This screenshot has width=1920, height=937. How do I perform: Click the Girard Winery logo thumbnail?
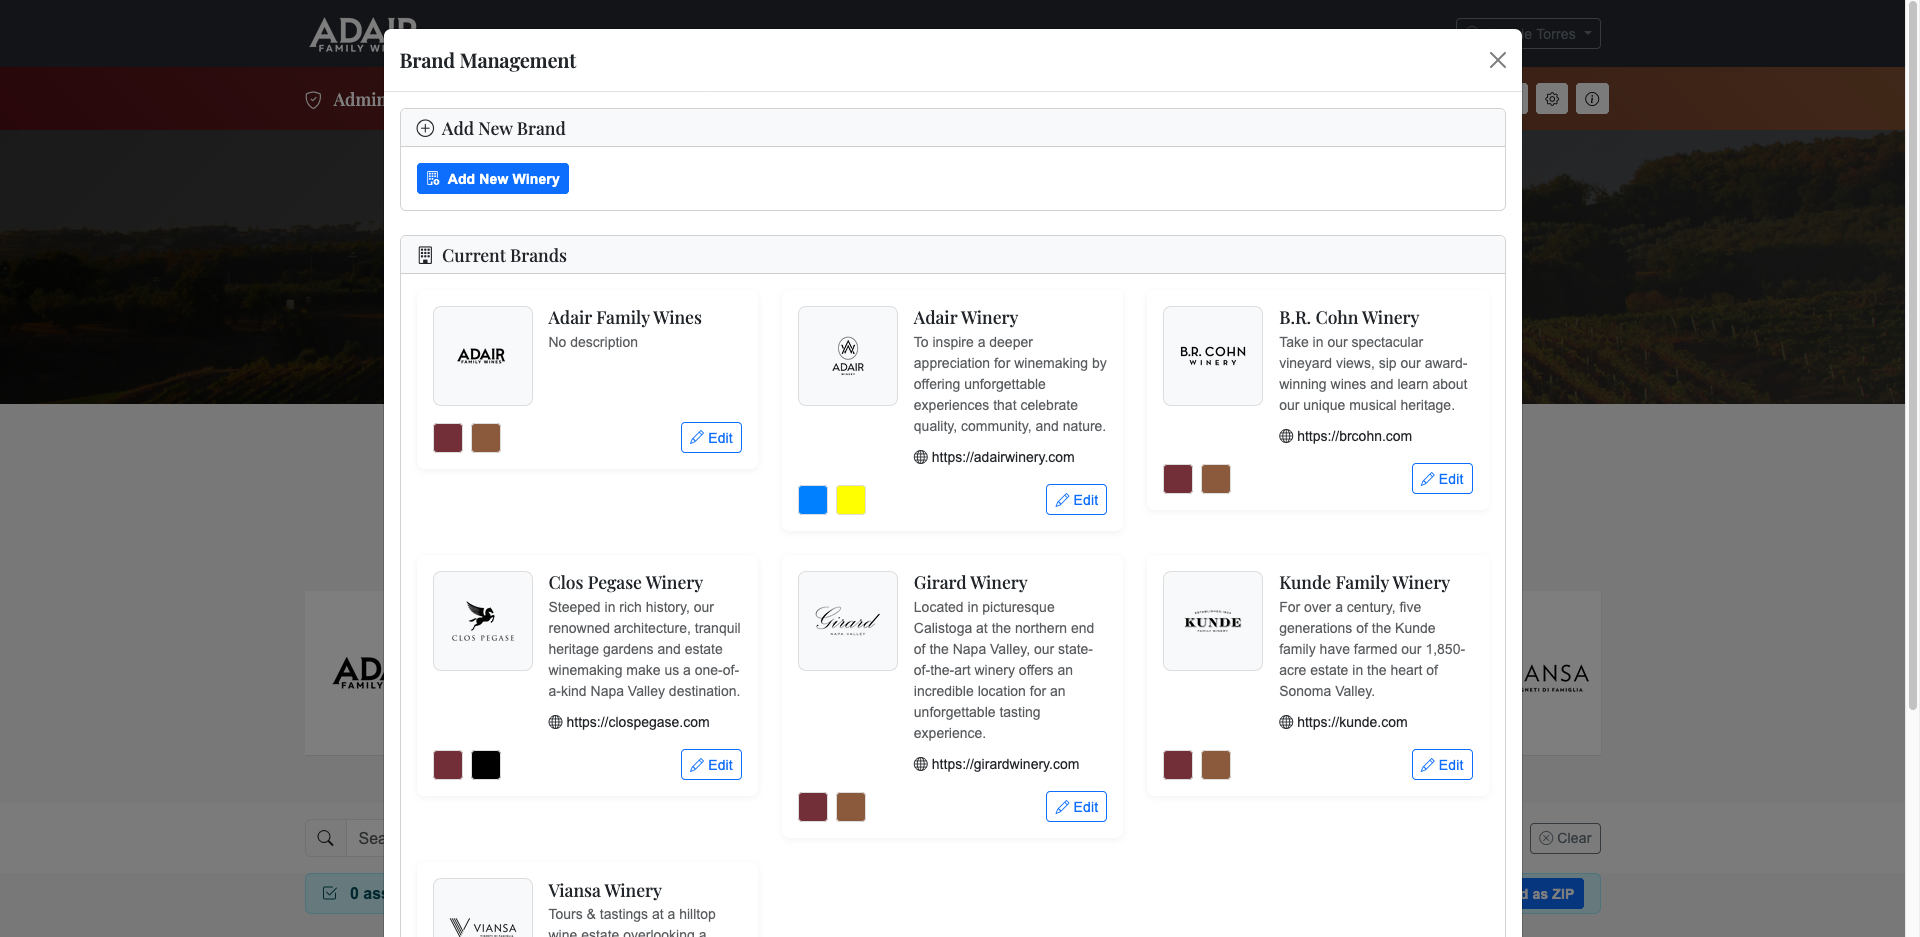click(x=848, y=621)
